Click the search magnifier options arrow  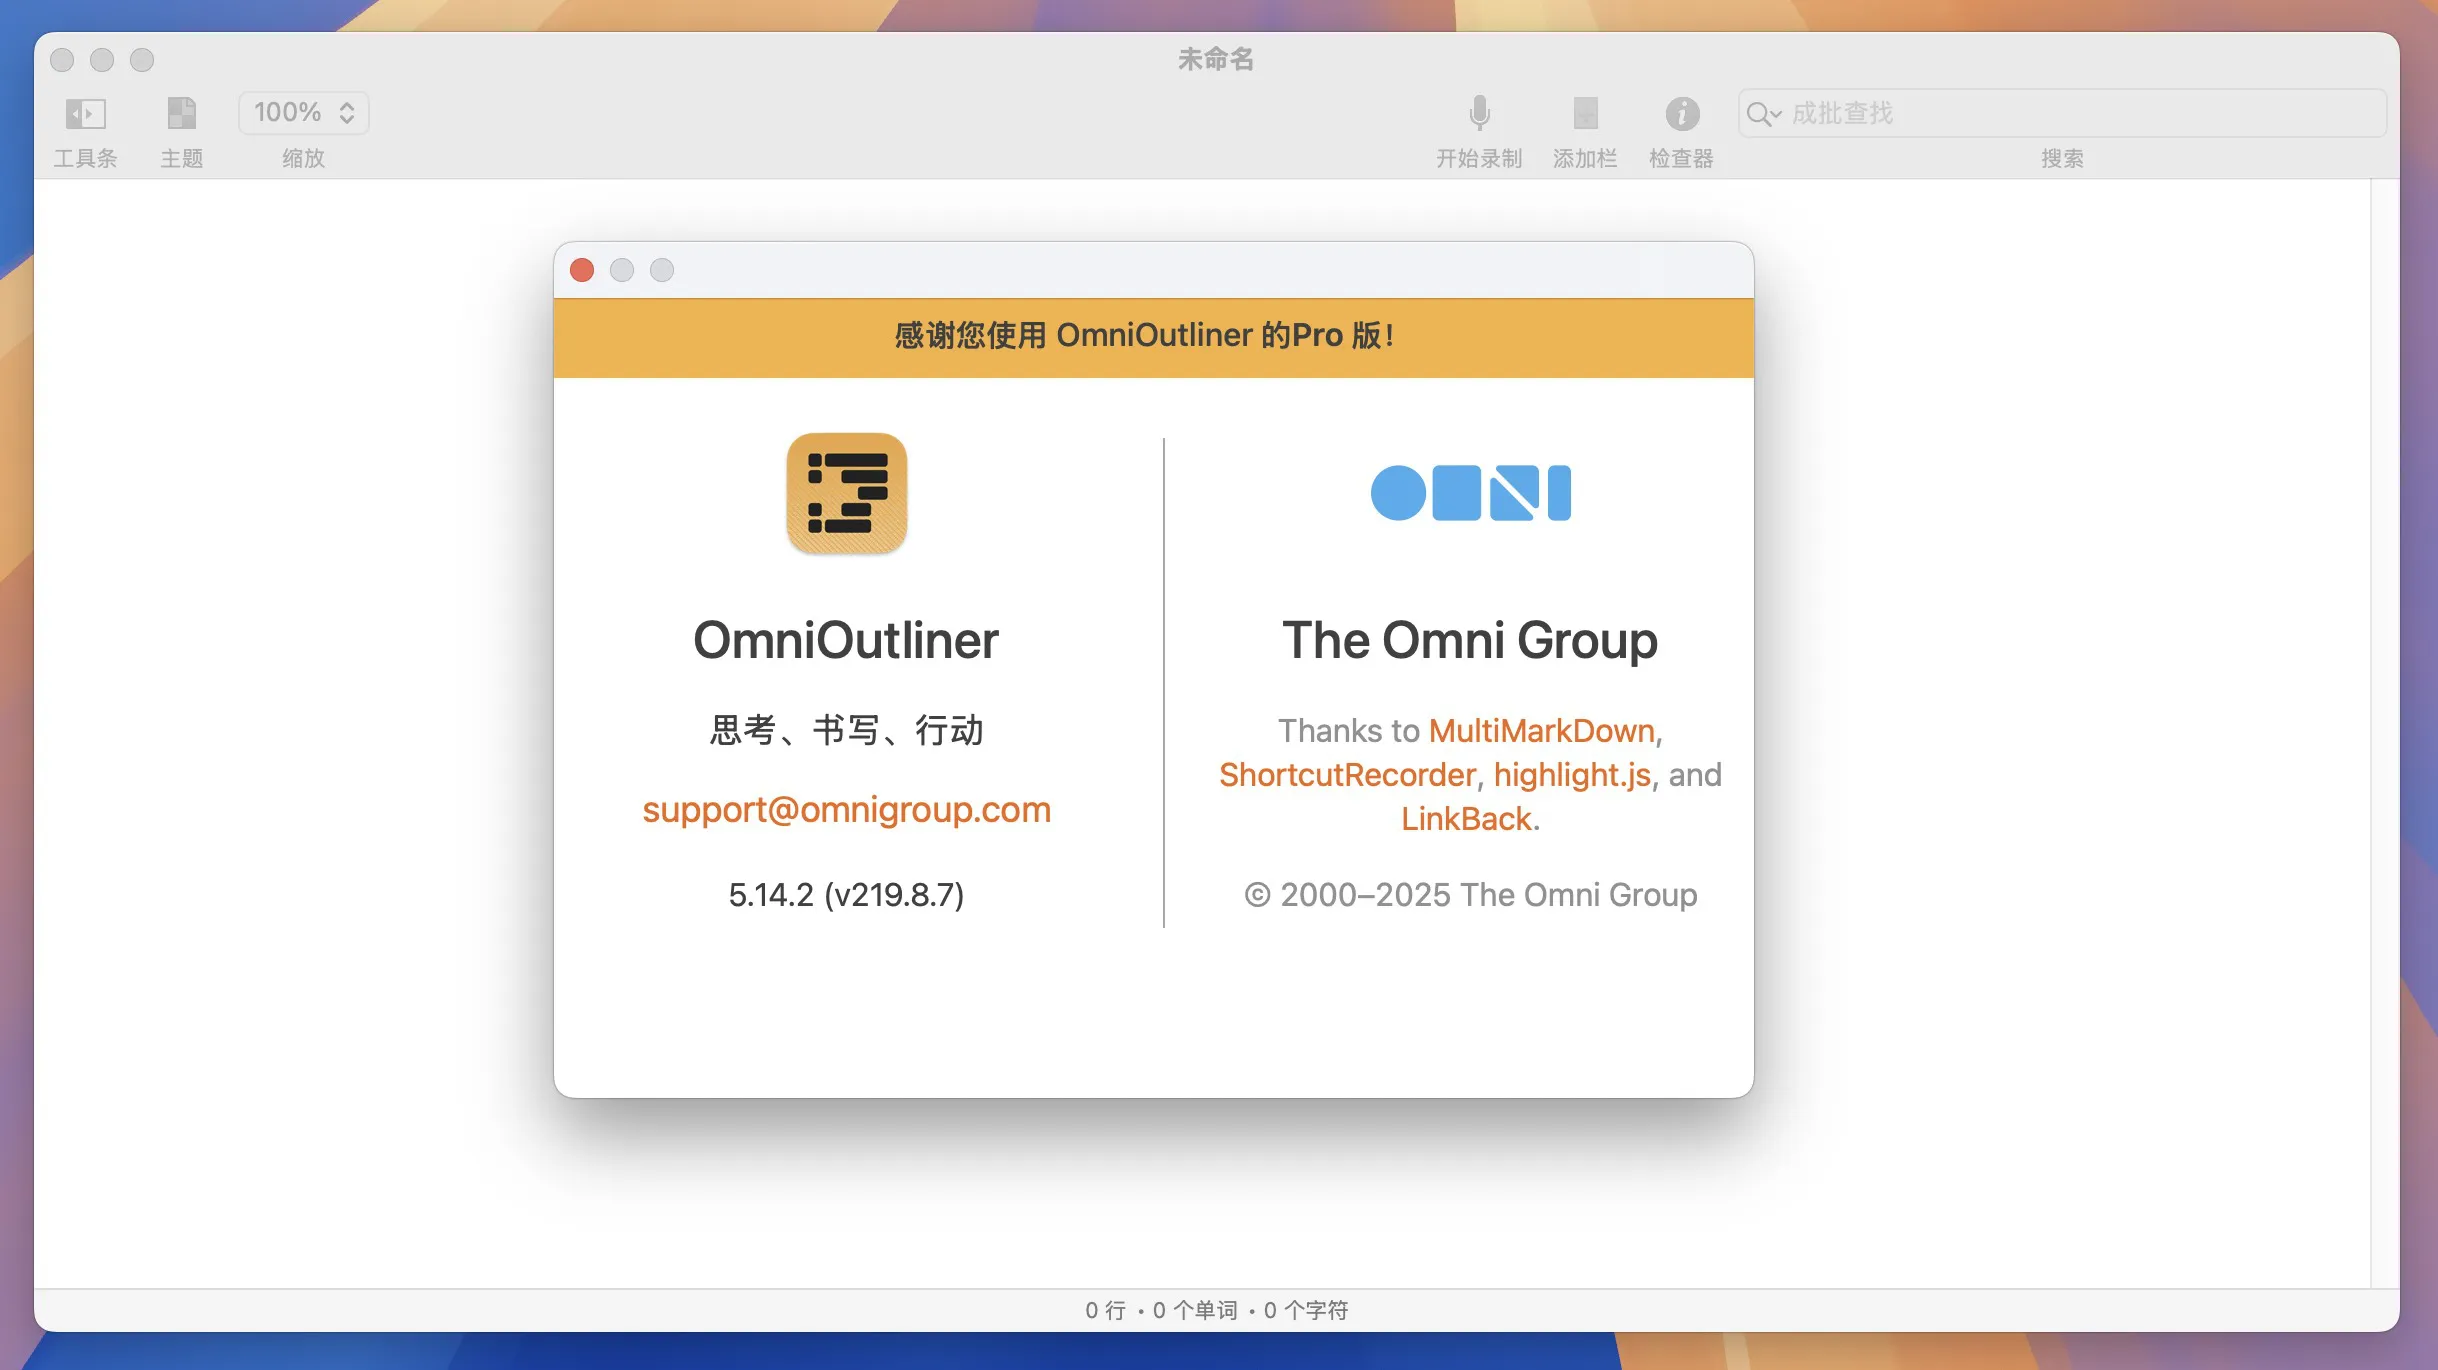pos(1764,114)
